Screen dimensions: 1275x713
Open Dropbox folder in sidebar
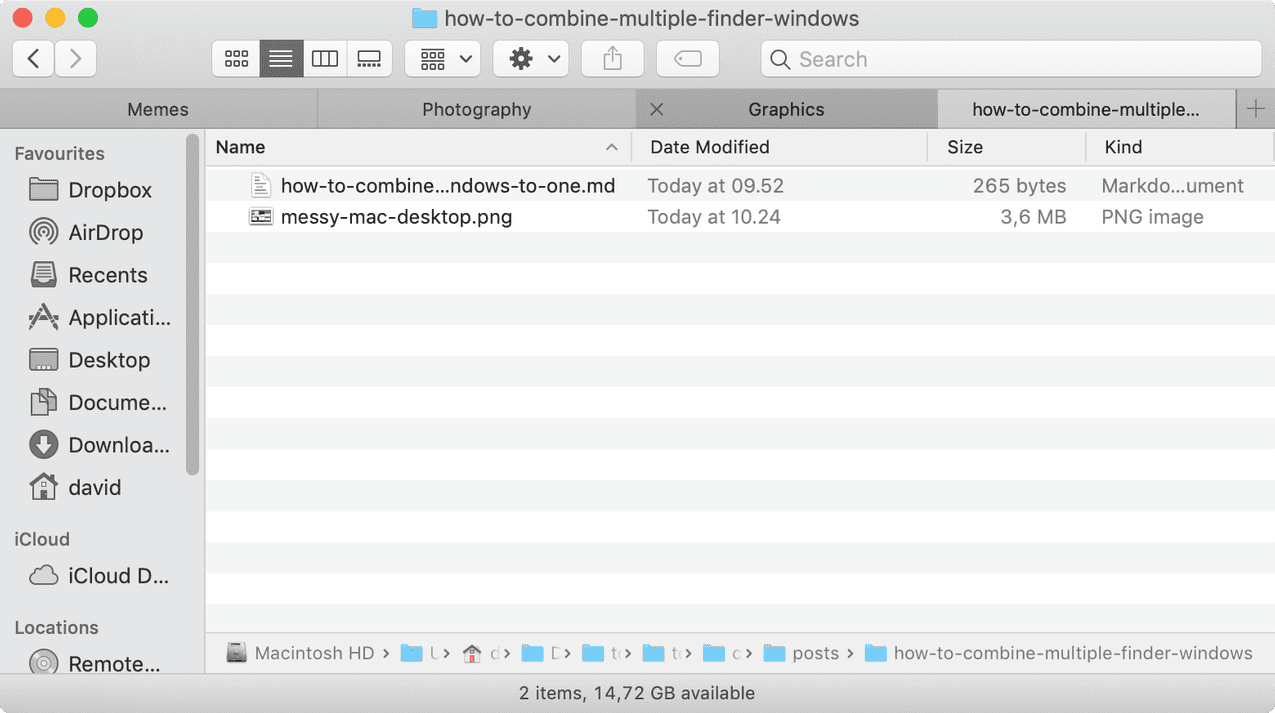click(109, 190)
